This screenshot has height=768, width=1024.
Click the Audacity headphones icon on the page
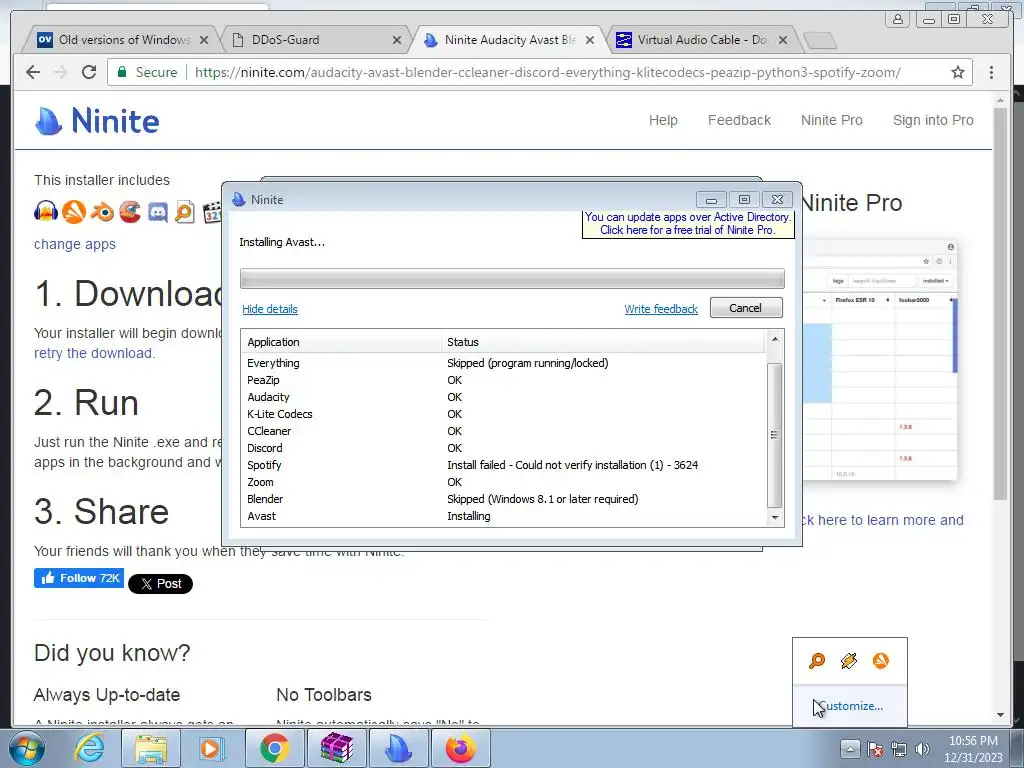[45, 212]
